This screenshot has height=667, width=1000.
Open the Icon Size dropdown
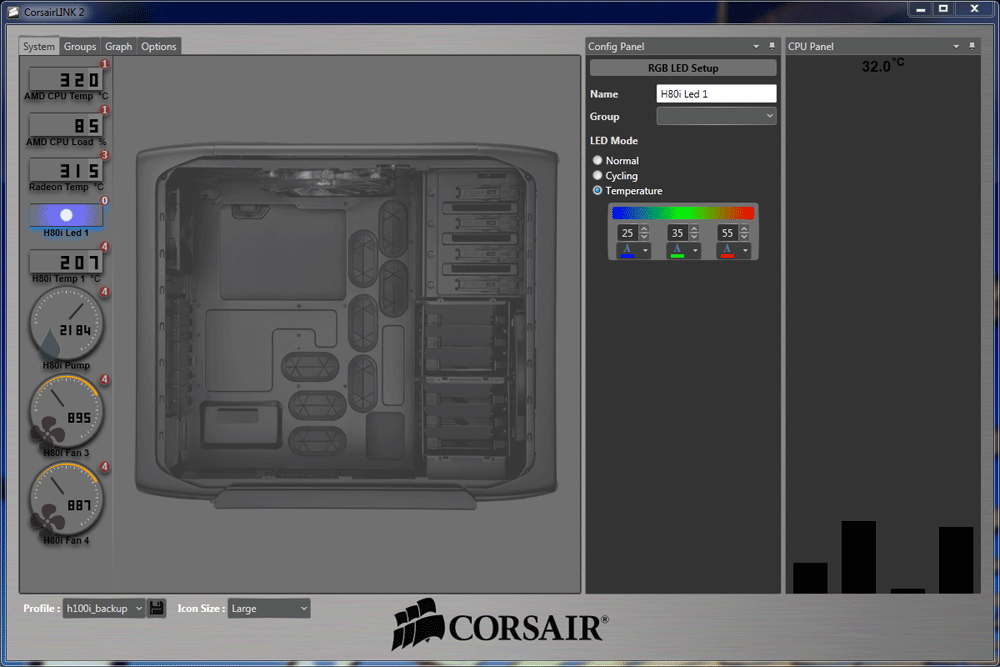pyautogui.click(x=268, y=607)
